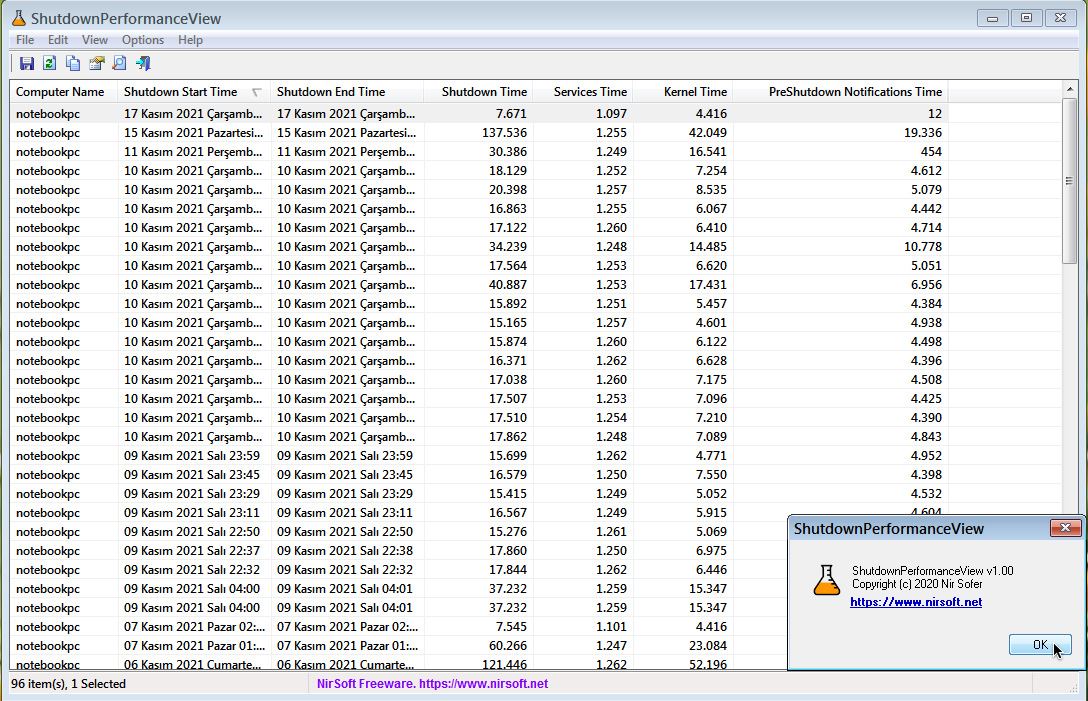Click the Shutdown Time cell 18.129
The height and width of the screenshot is (701, 1088).
(x=508, y=171)
